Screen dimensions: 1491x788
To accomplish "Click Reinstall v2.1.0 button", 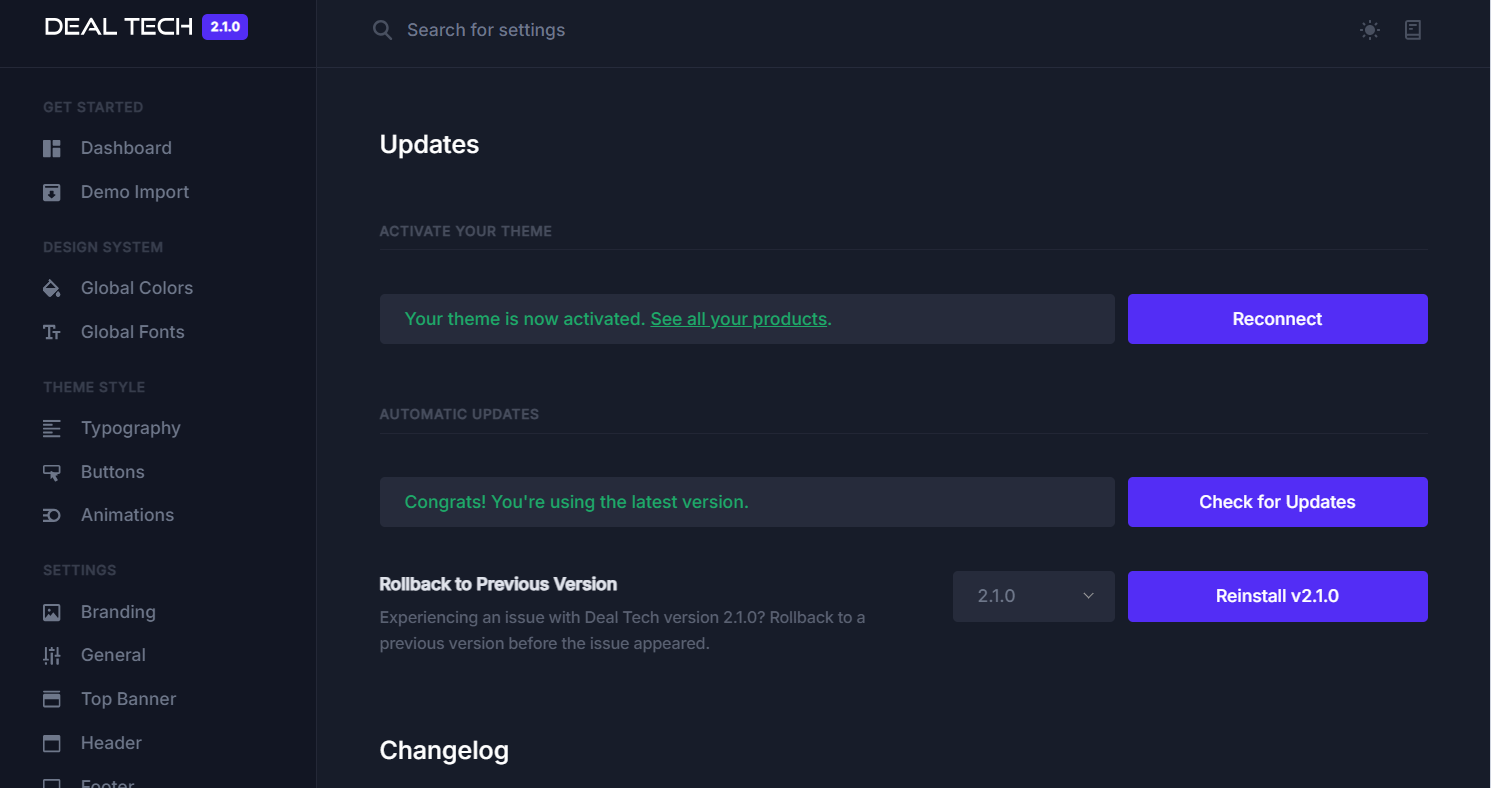I will (x=1278, y=596).
